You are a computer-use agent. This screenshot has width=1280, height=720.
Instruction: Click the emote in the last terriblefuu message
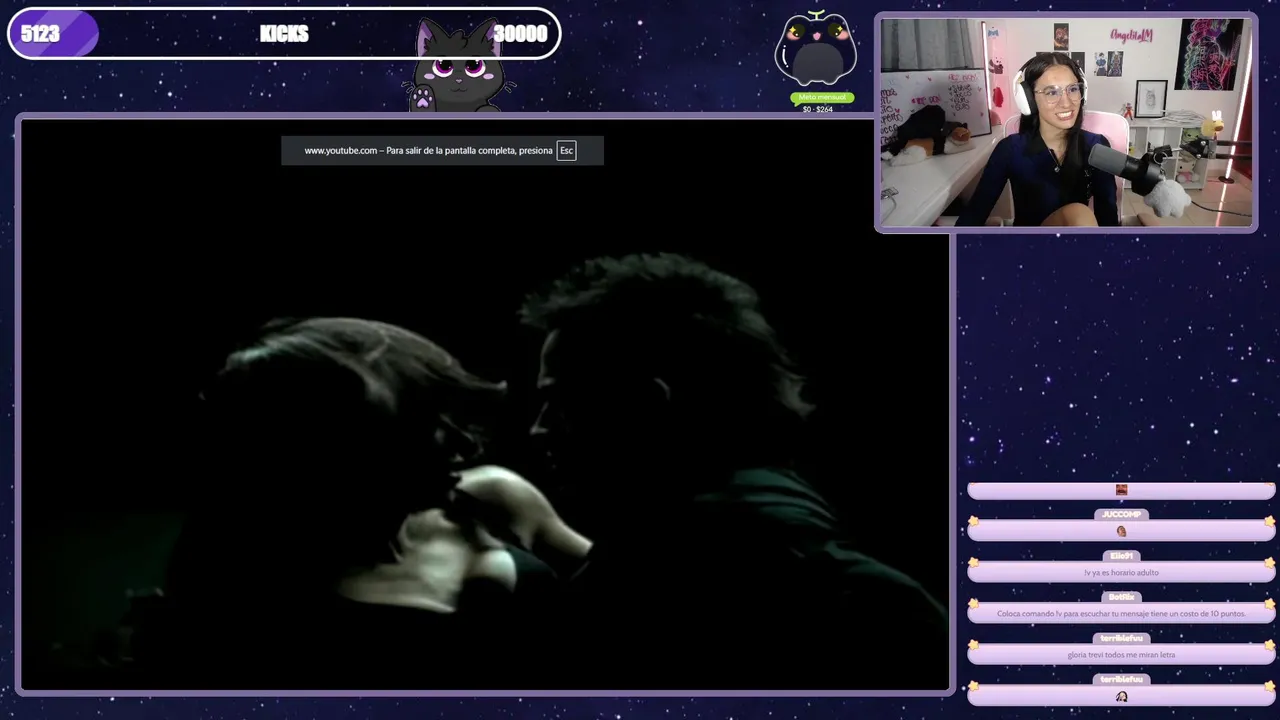(x=1121, y=696)
